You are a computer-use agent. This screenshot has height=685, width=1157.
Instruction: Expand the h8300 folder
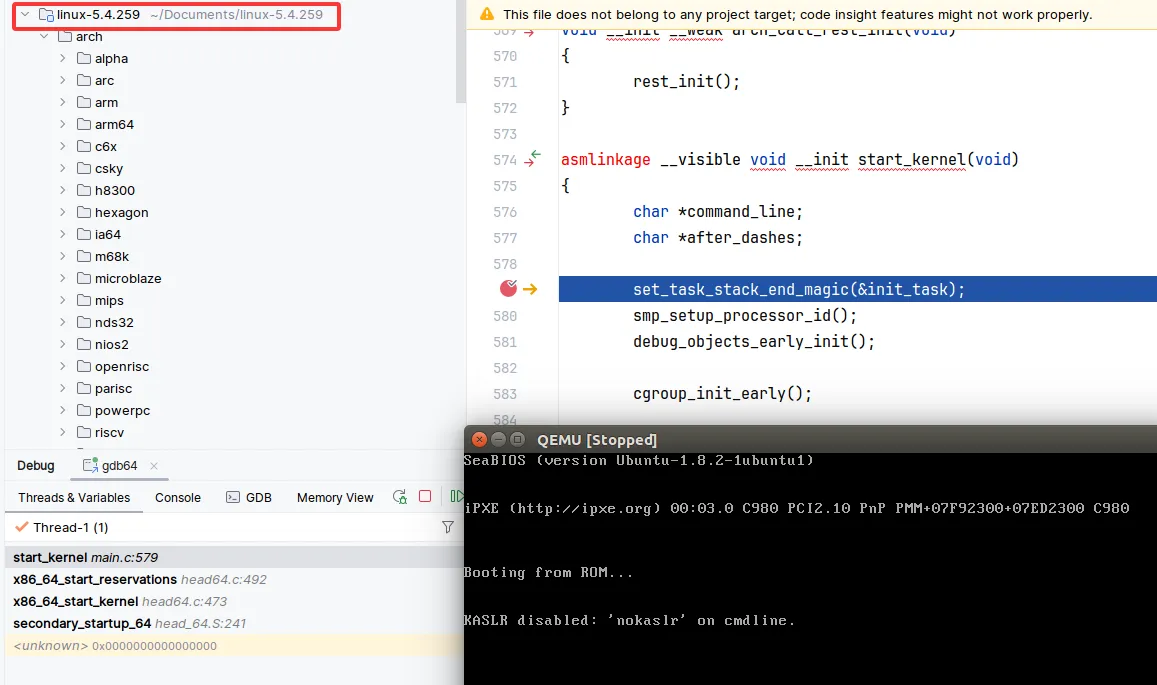click(x=63, y=190)
